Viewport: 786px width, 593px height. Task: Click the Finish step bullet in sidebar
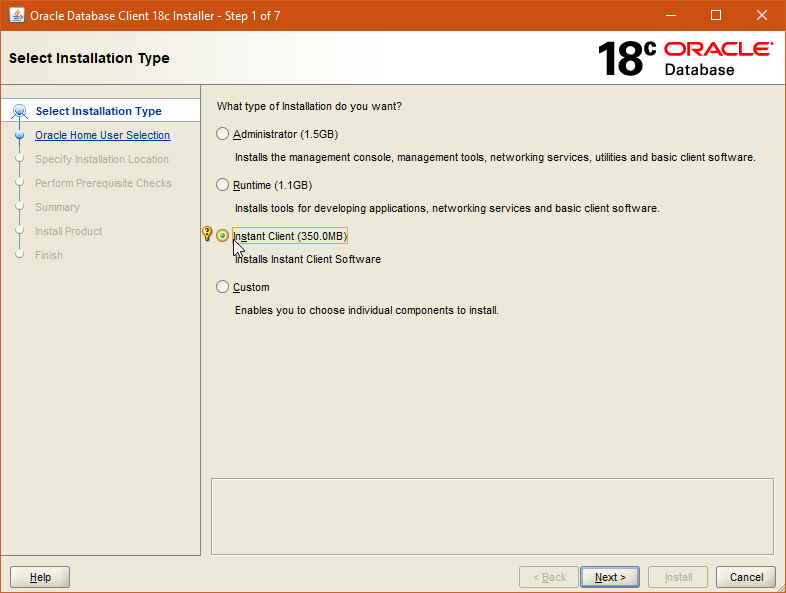(x=20, y=254)
